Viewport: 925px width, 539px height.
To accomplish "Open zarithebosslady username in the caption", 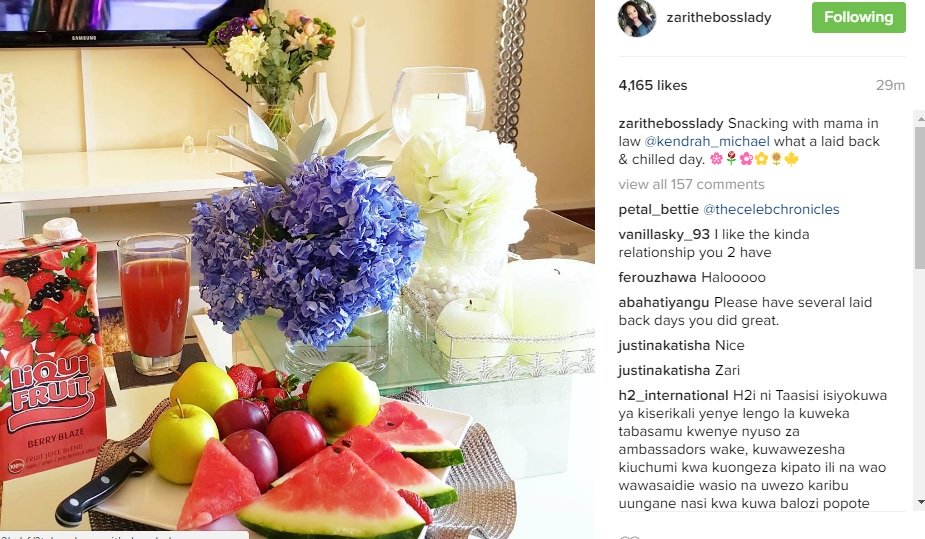I will click(x=671, y=124).
